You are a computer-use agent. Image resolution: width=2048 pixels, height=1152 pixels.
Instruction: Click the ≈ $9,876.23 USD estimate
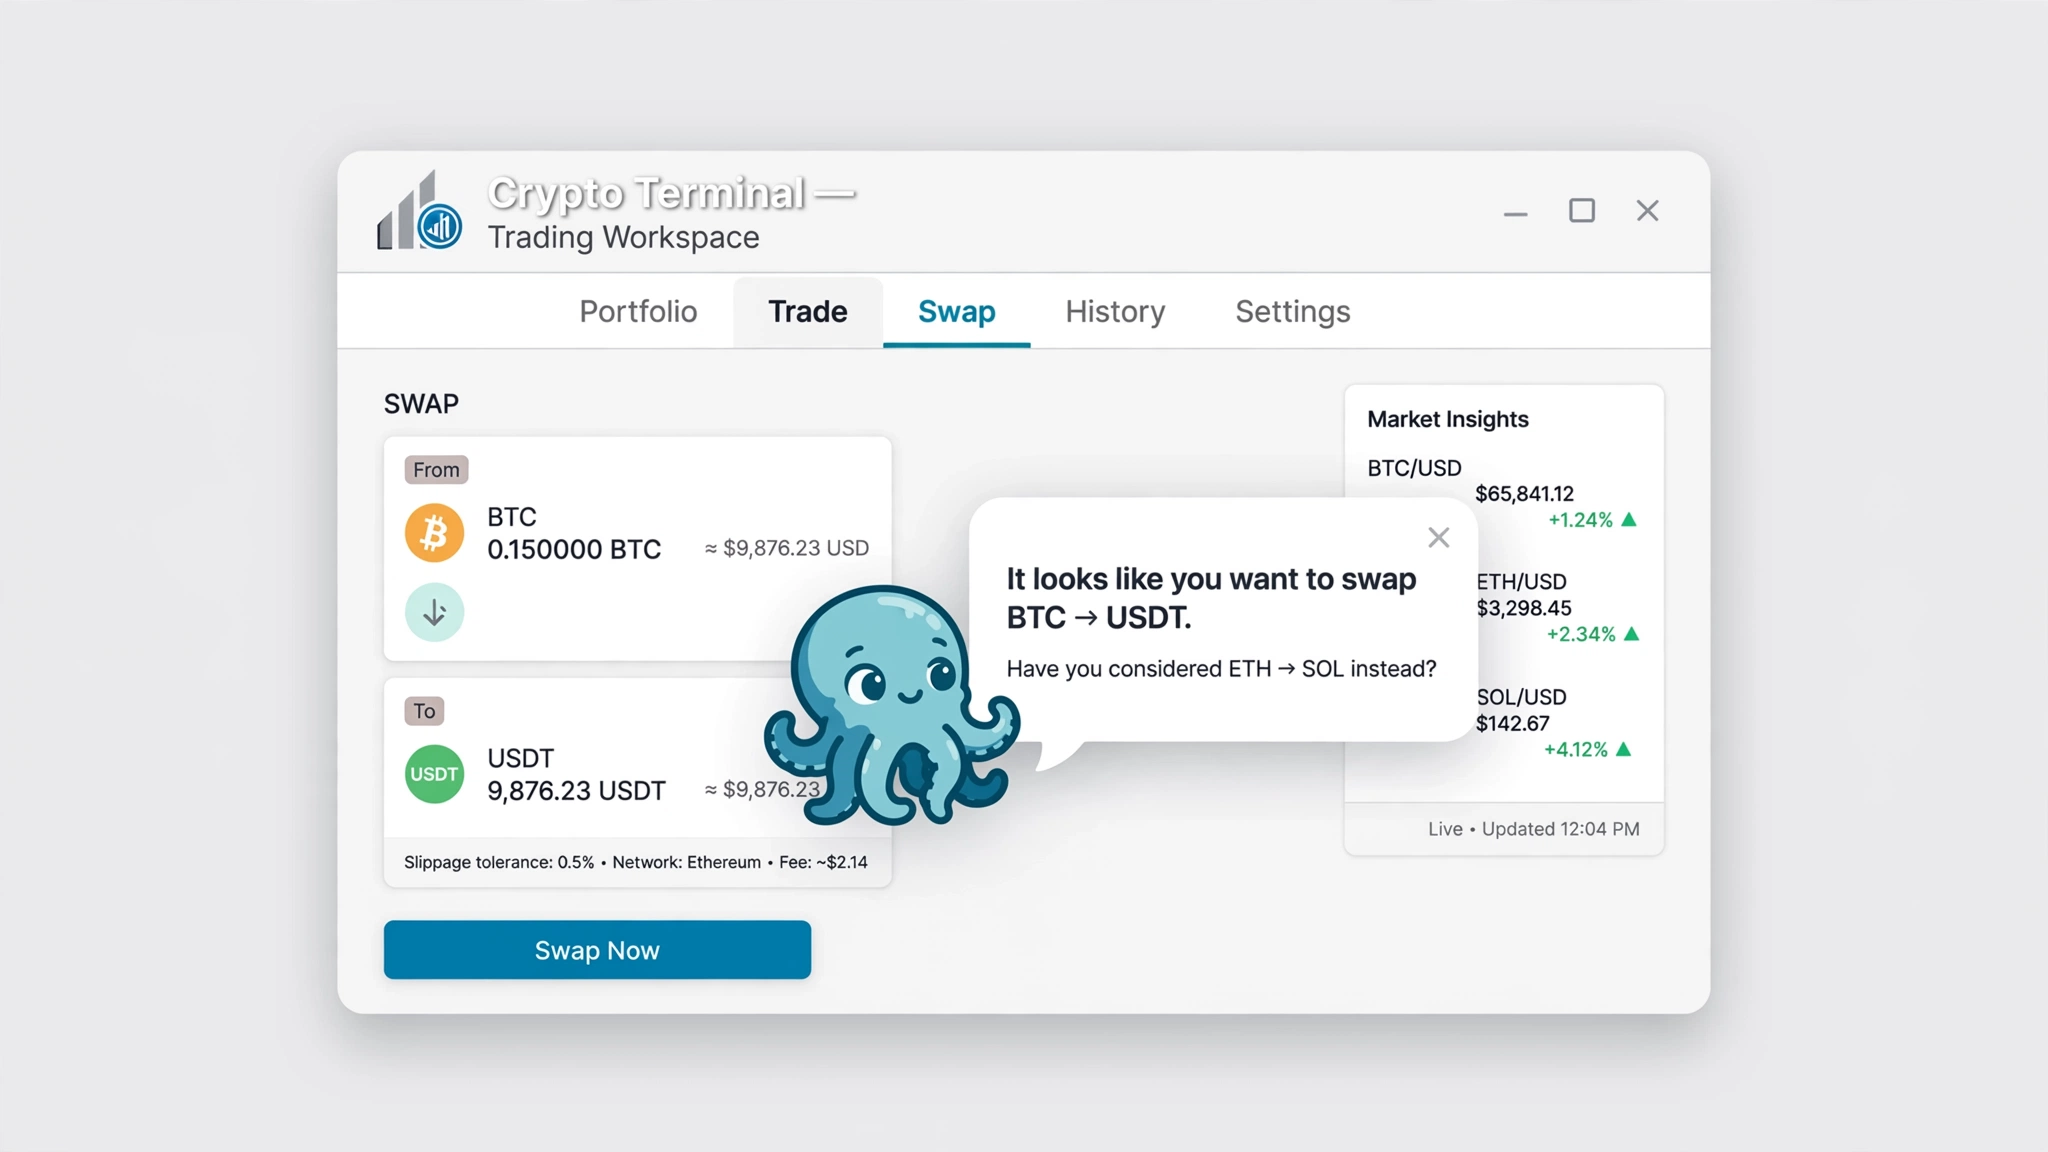787,548
